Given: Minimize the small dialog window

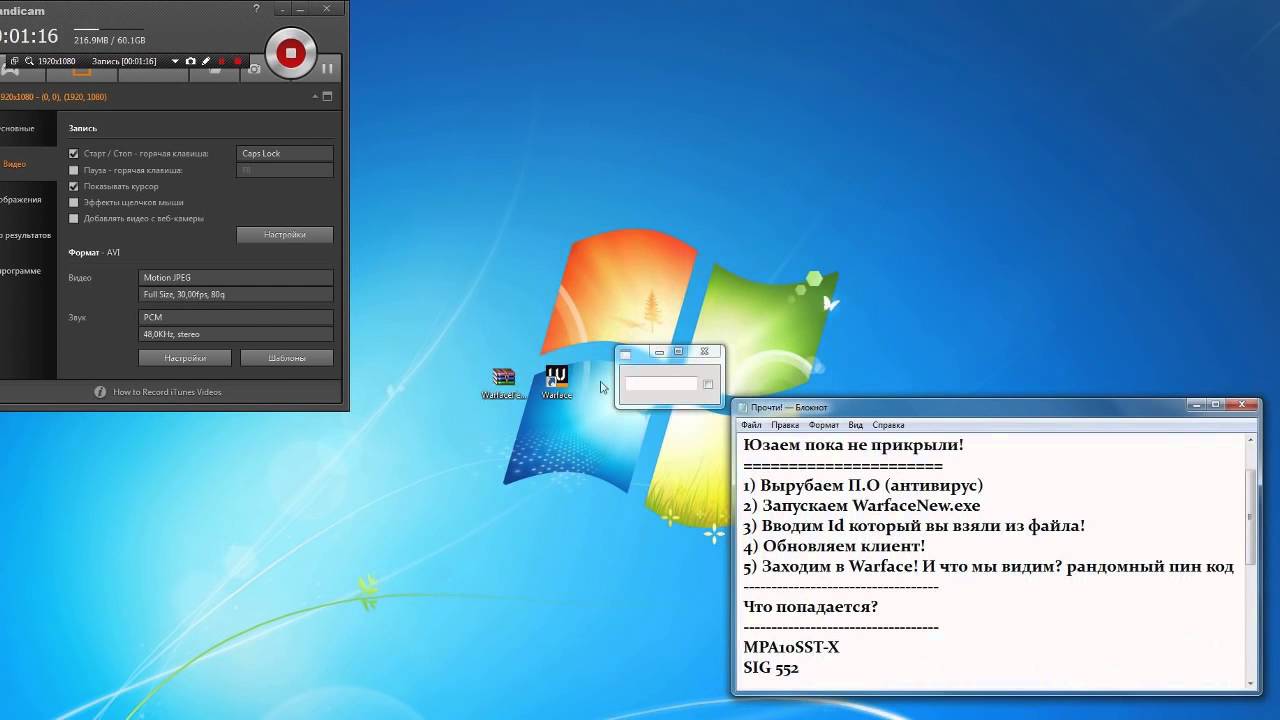Looking at the screenshot, I should point(659,352).
